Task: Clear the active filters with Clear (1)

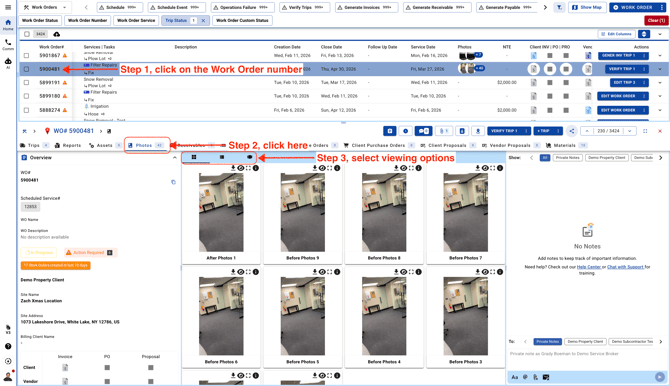Action: pyautogui.click(x=656, y=20)
